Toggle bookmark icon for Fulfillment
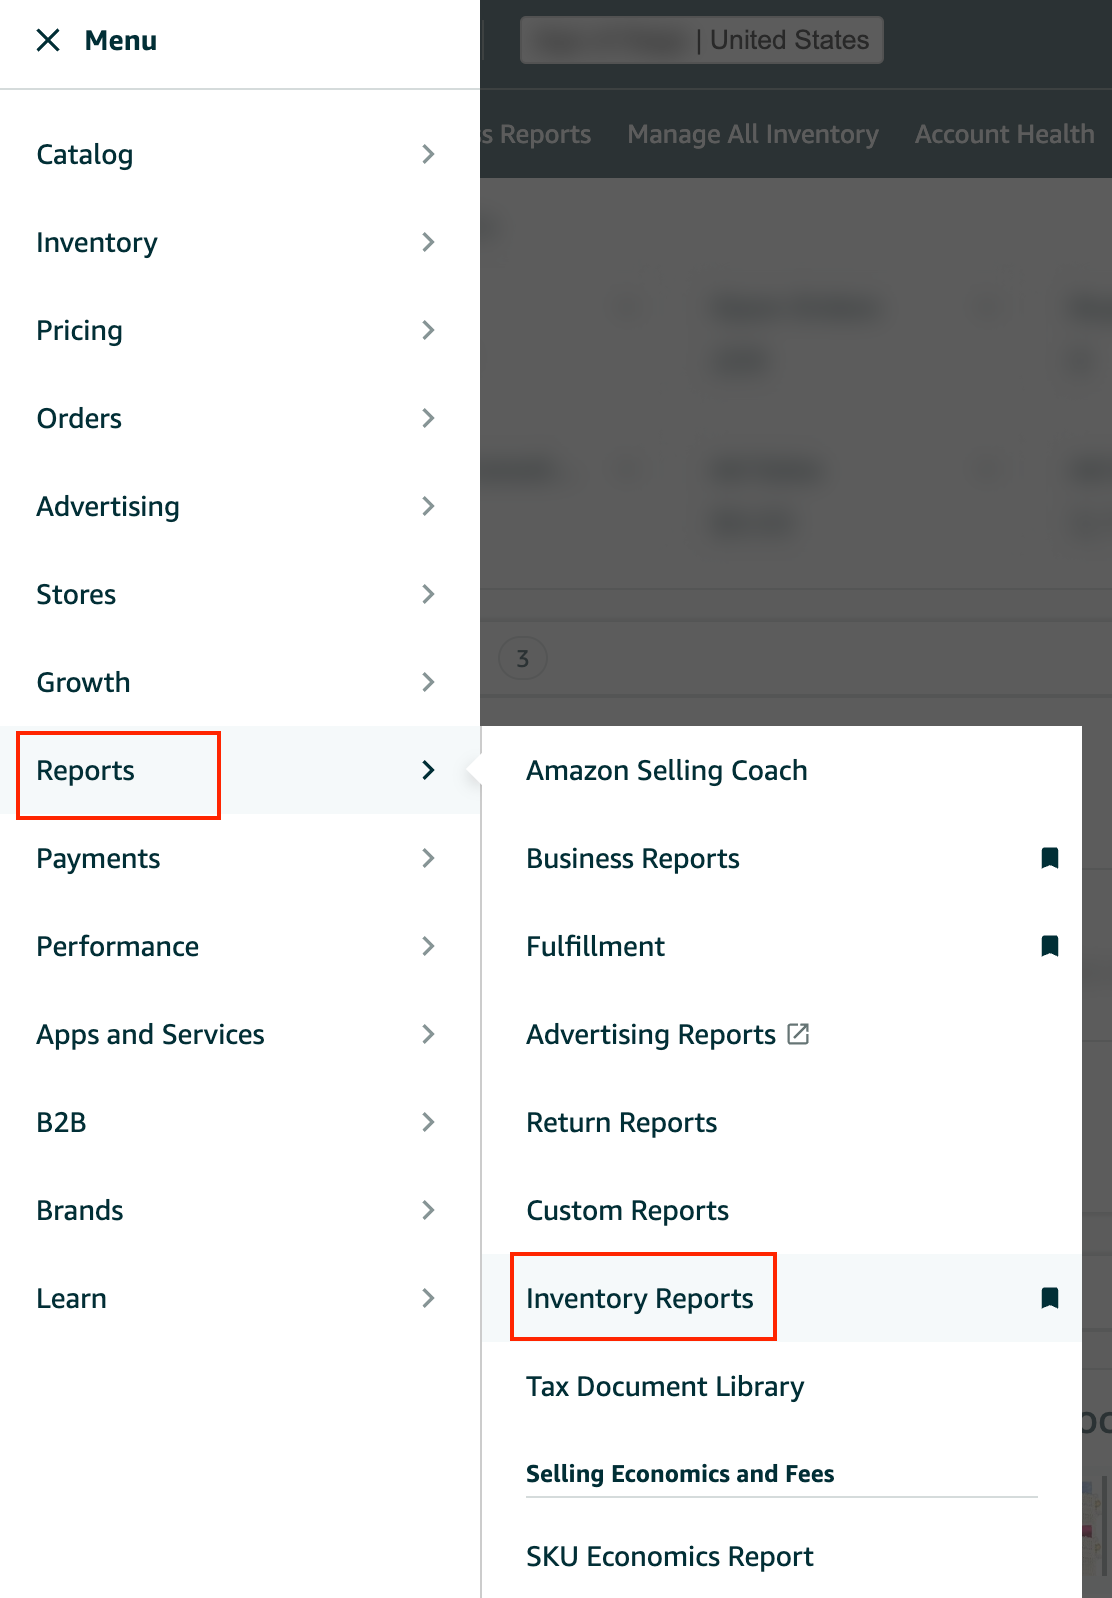The width and height of the screenshot is (1112, 1598). pos(1050,946)
